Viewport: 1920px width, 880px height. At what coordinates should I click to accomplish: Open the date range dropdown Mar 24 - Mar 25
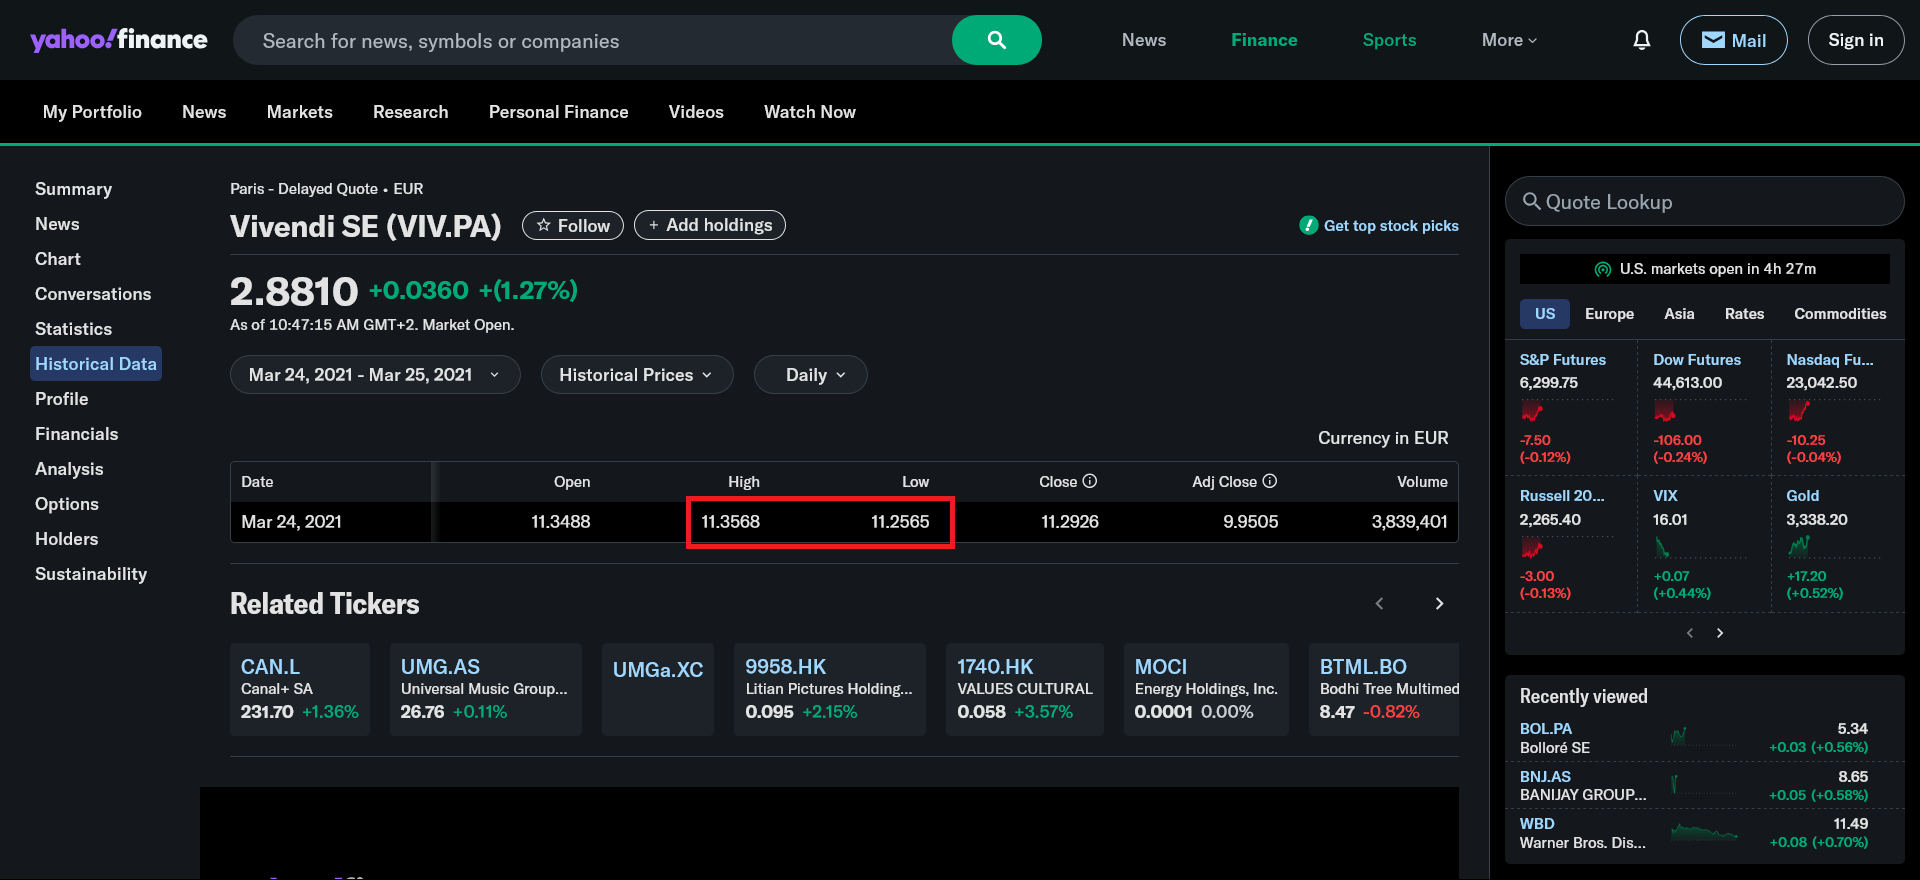pos(375,375)
